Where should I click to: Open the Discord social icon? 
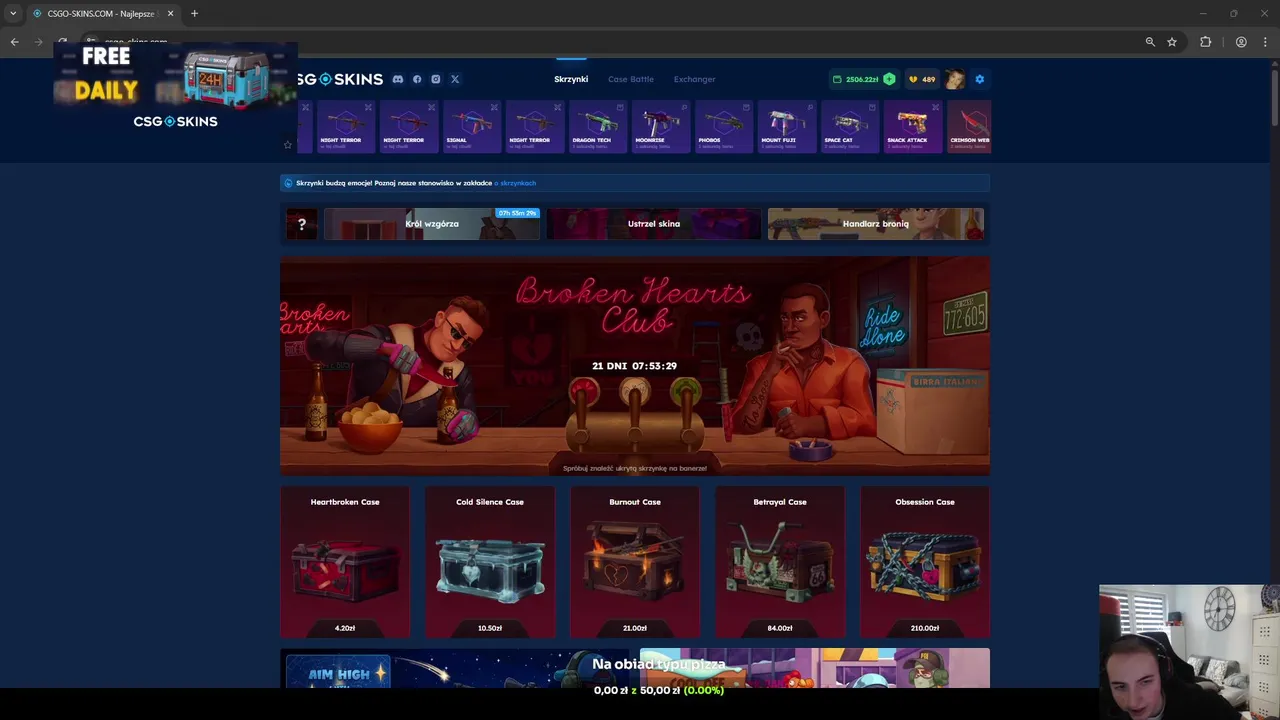(398, 79)
